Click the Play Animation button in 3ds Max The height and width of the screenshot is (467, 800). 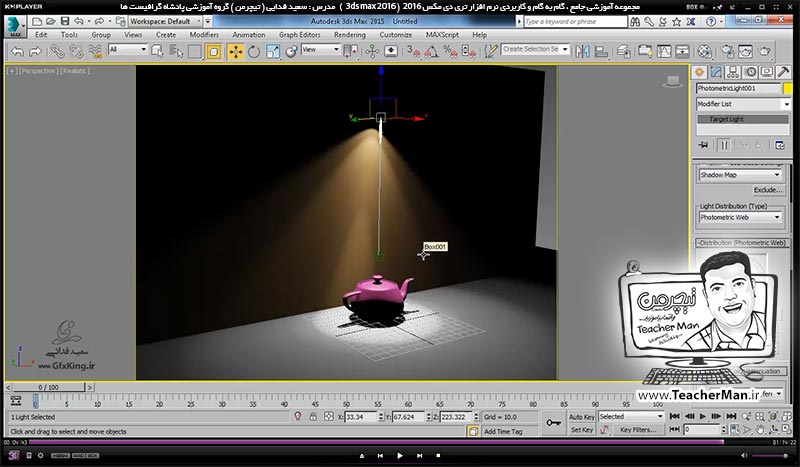[703, 416]
